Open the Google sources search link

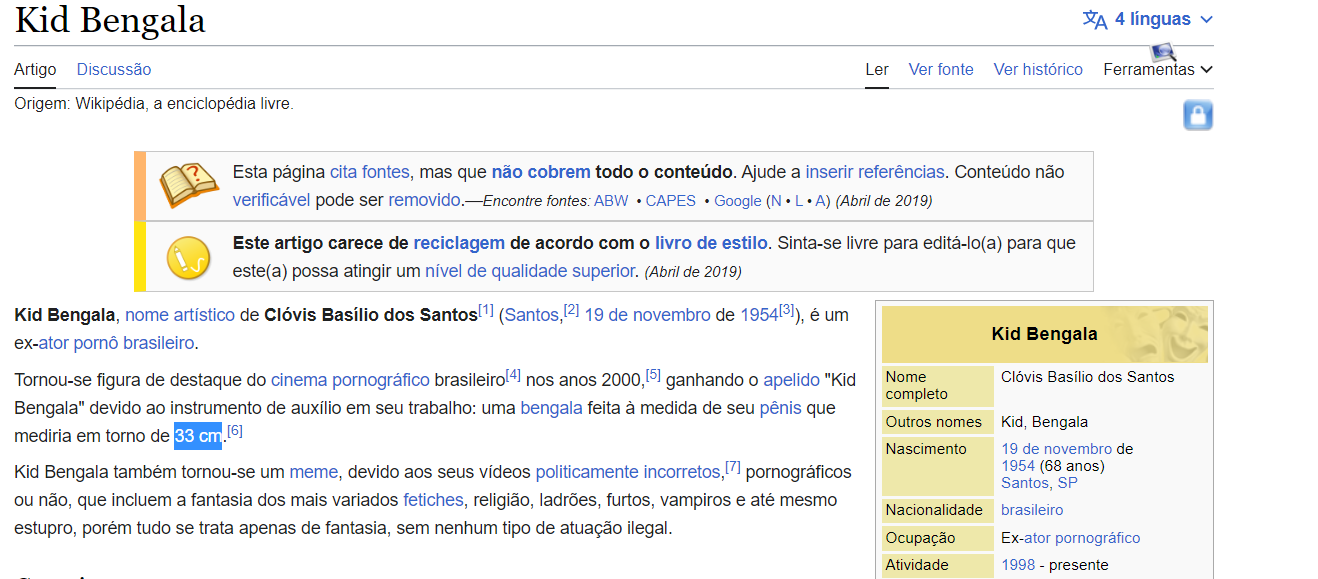(x=738, y=201)
